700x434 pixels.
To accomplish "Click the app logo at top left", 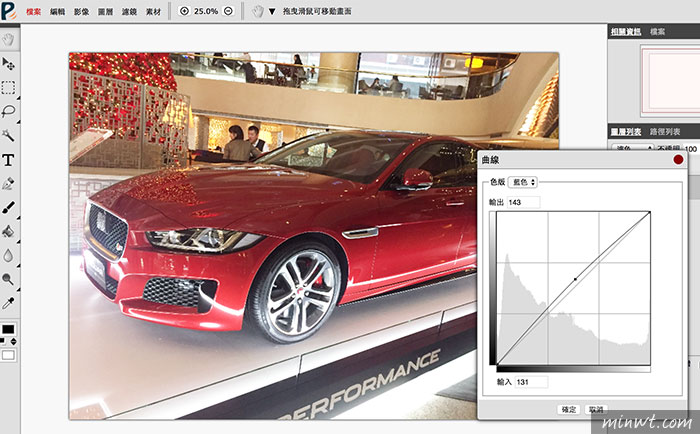I will 8,11.
